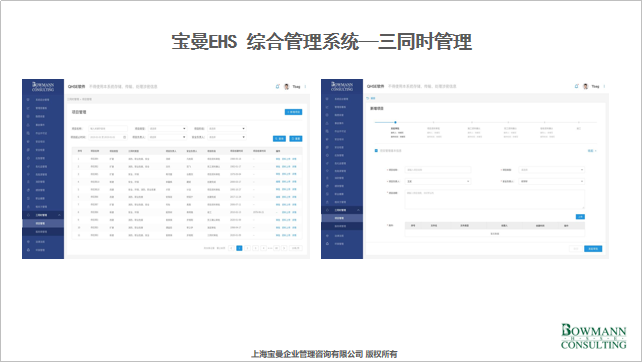Click small blue upload button above attachments table

[x=580, y=217]
